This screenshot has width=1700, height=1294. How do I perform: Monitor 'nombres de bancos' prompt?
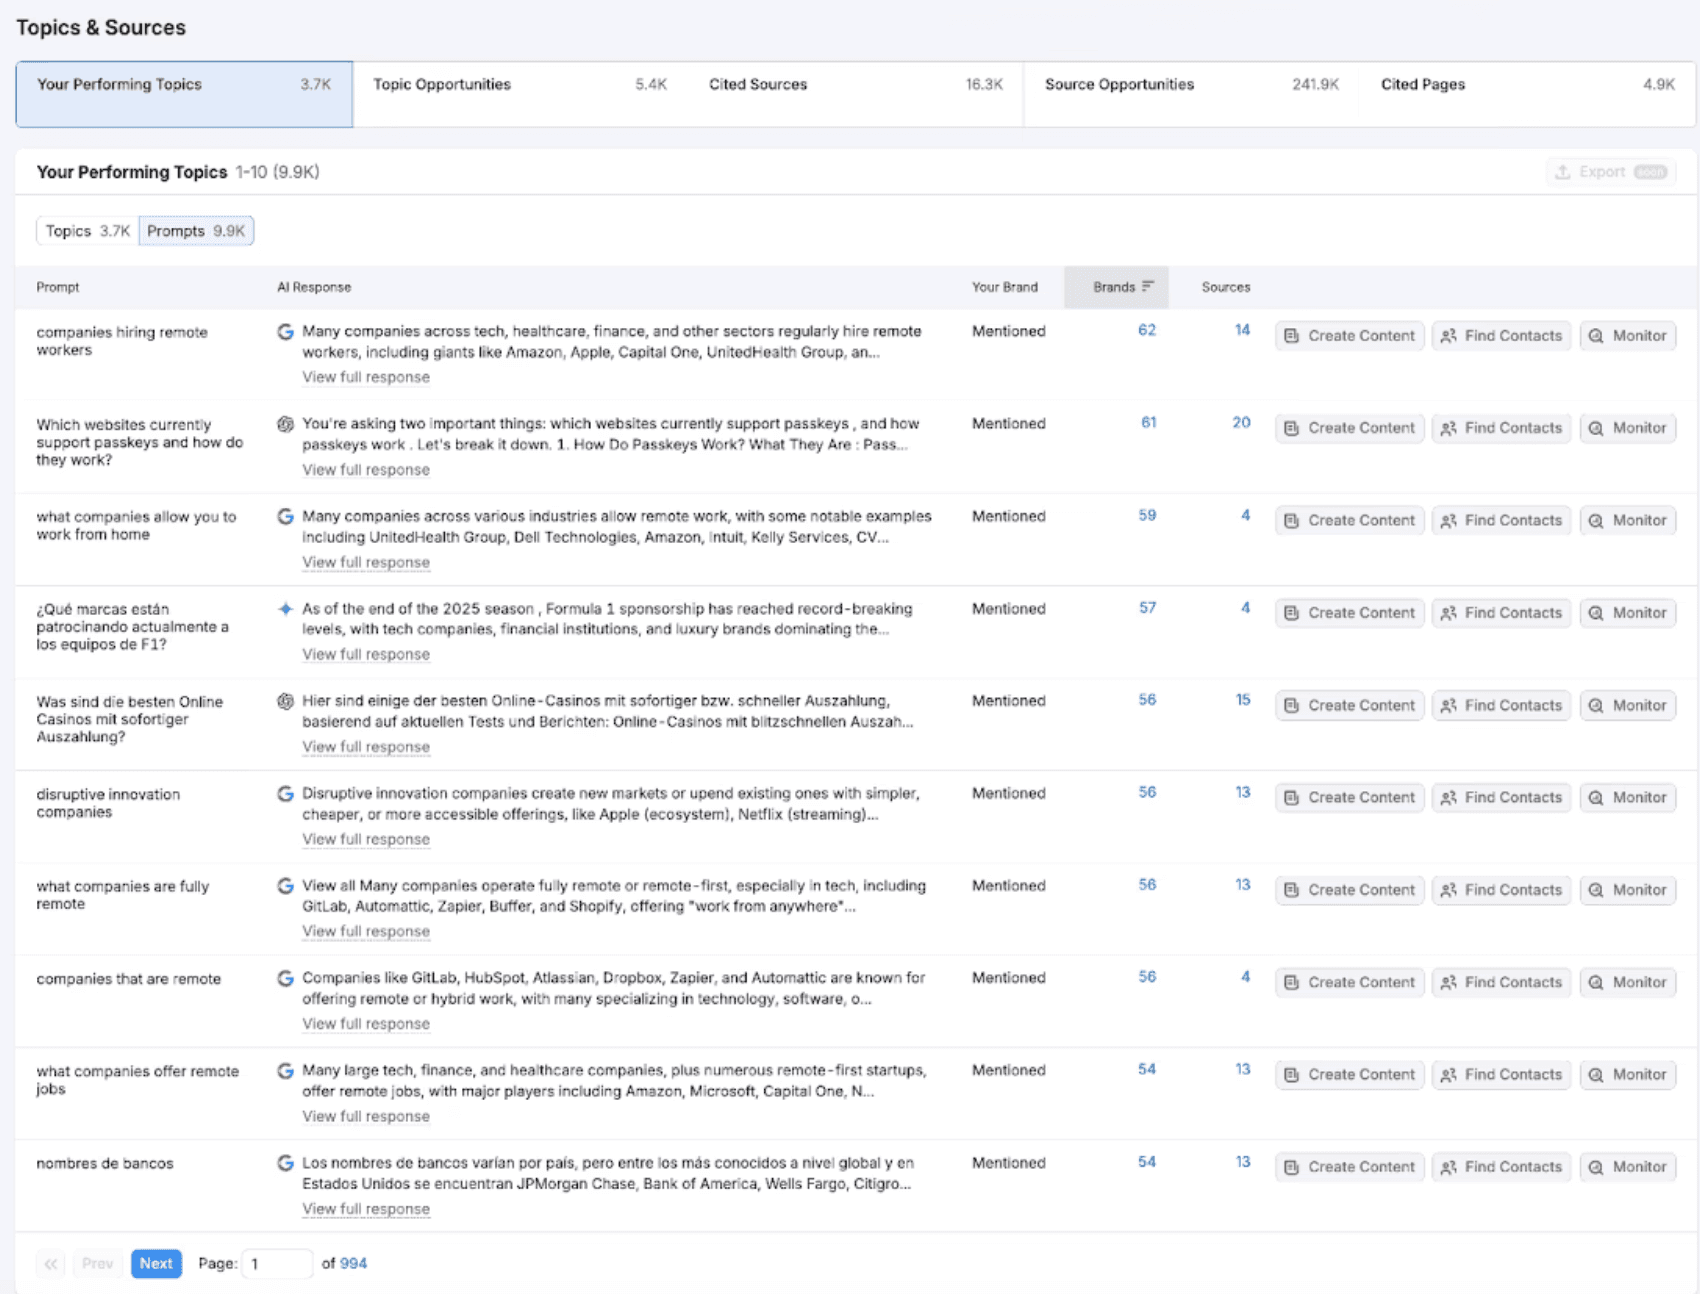(x=1628, y=1167)
